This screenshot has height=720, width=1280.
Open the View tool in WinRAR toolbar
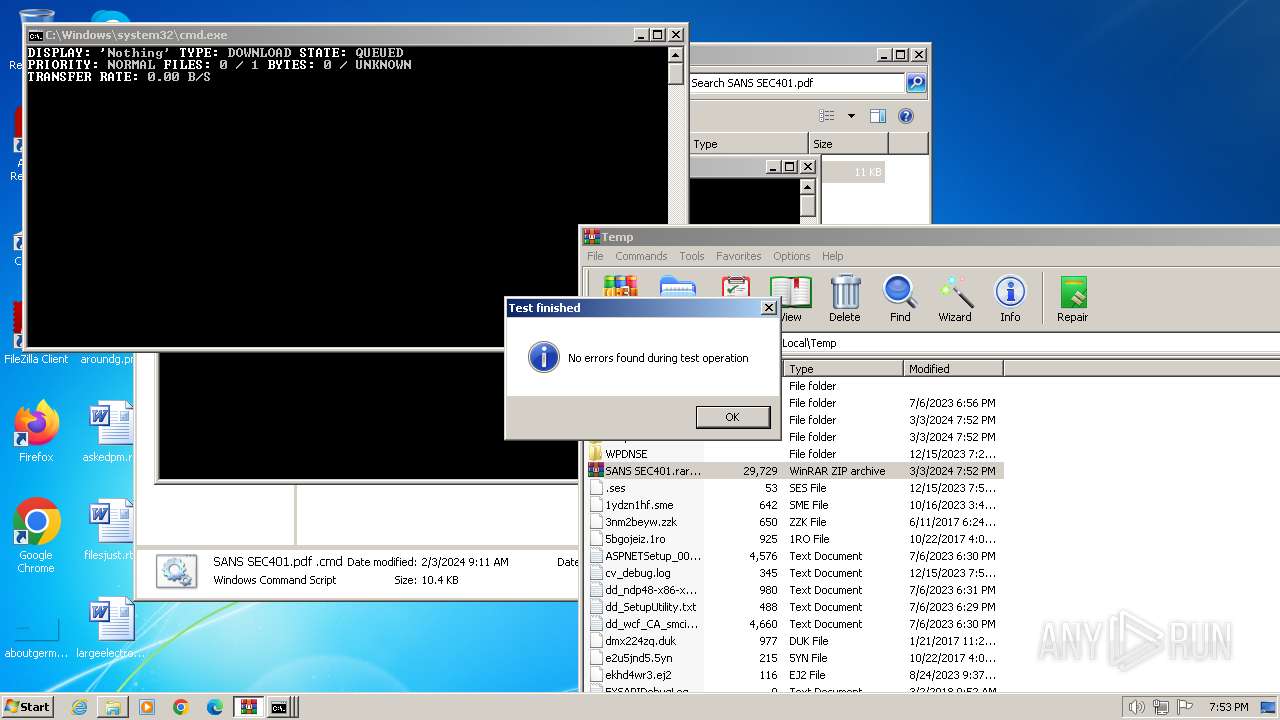click(x=790, y=299)
